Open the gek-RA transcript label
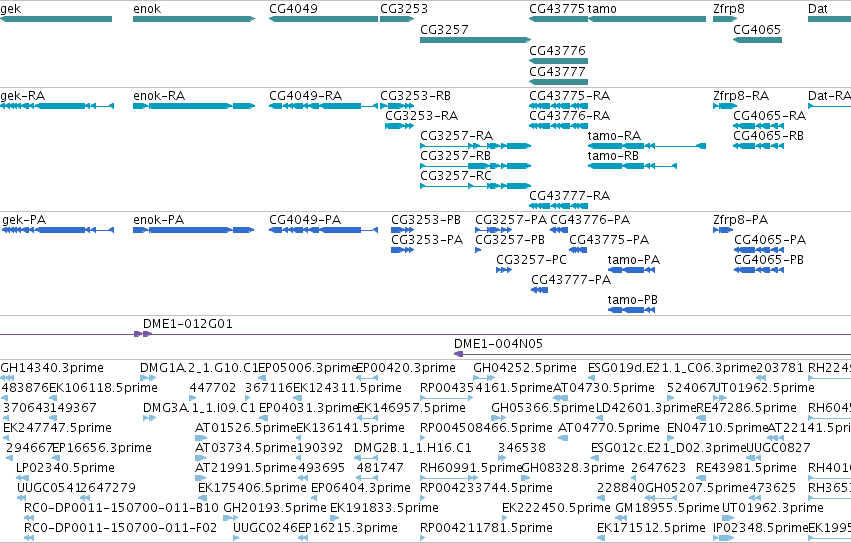851x543 pixels. point(23,96)
